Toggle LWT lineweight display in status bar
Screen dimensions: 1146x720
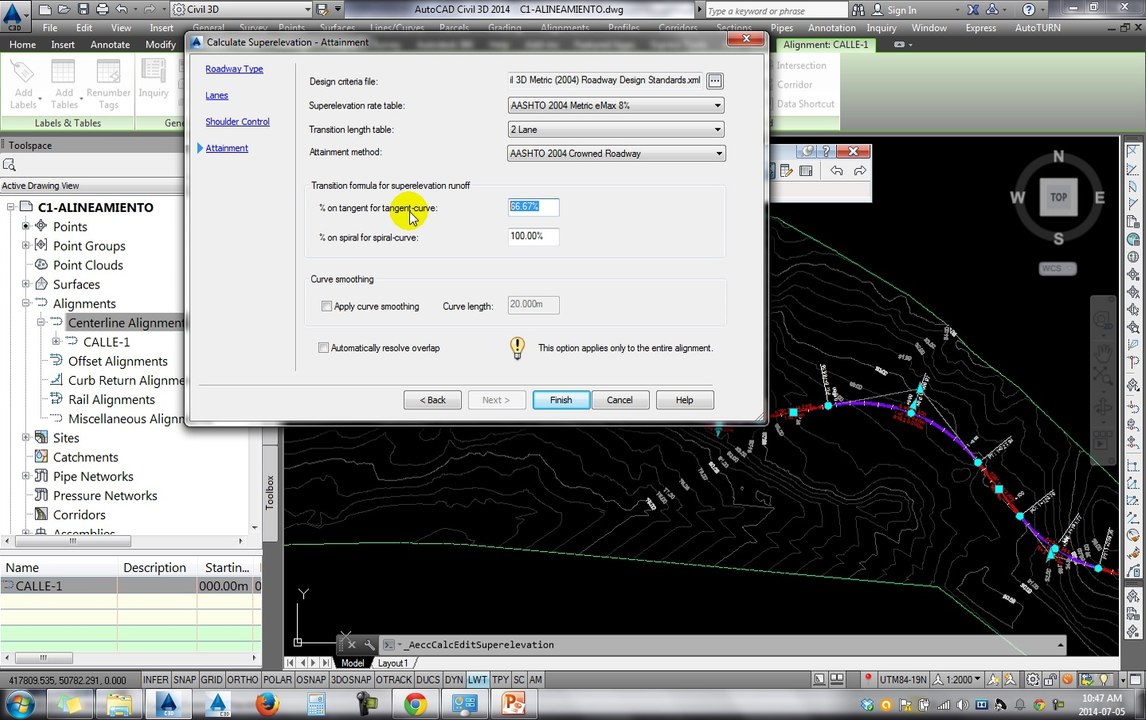pos(477,680)
